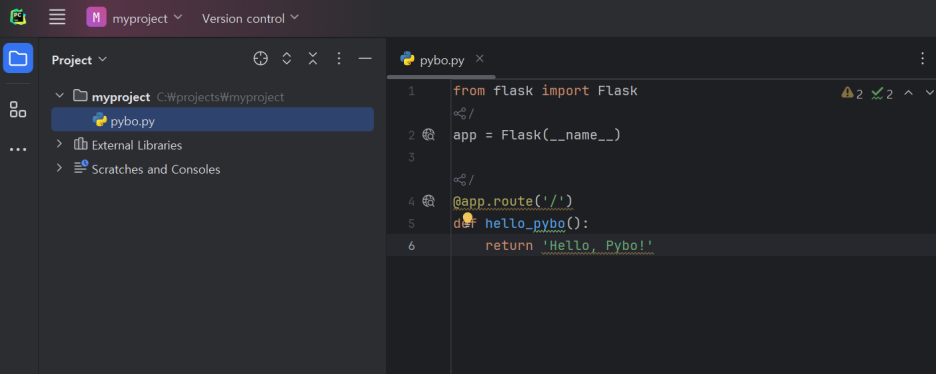Click the @app.route decorator text
The width and height of the screenshot is (936, 374).
point(513,202)
